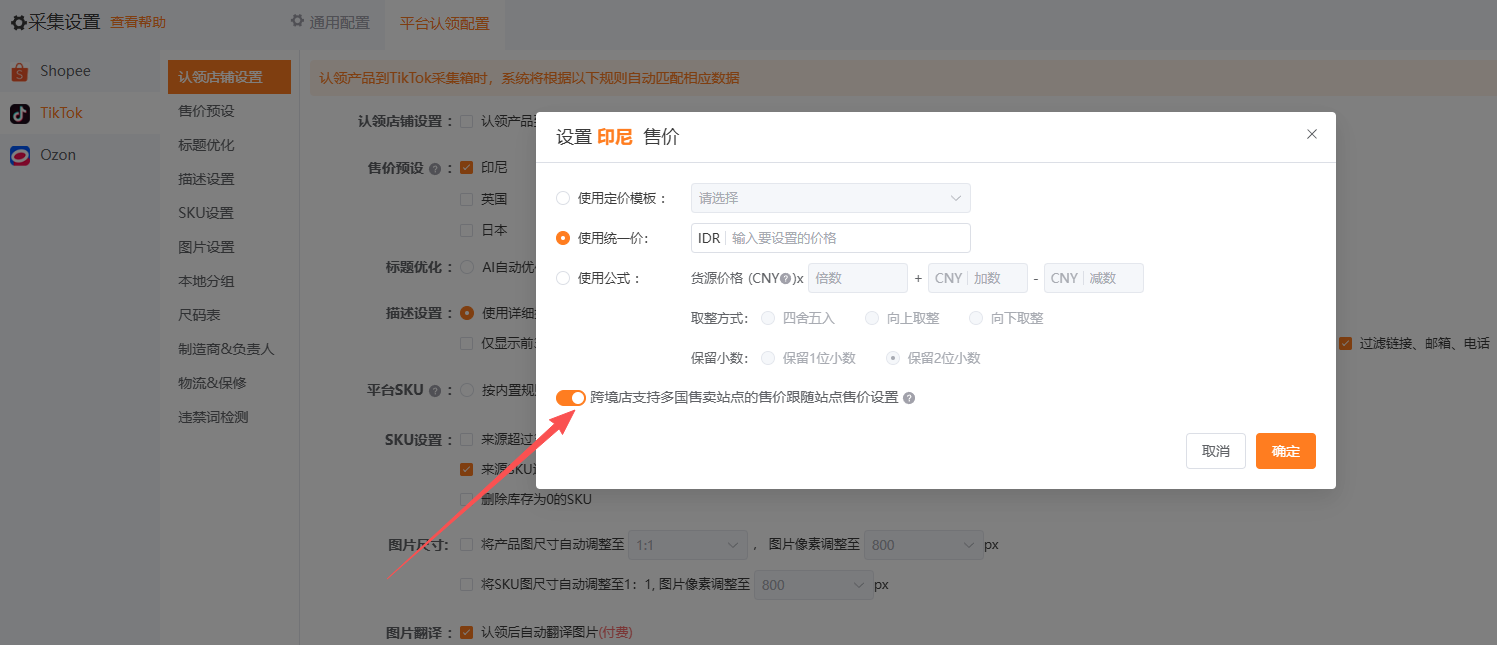1497x645 pixels.
Task: Click the 确定 button
Action: (x=1286, y=451)
